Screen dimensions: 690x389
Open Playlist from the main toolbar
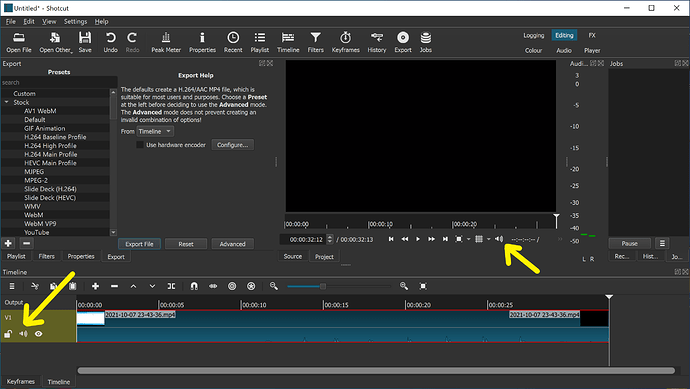260,42
